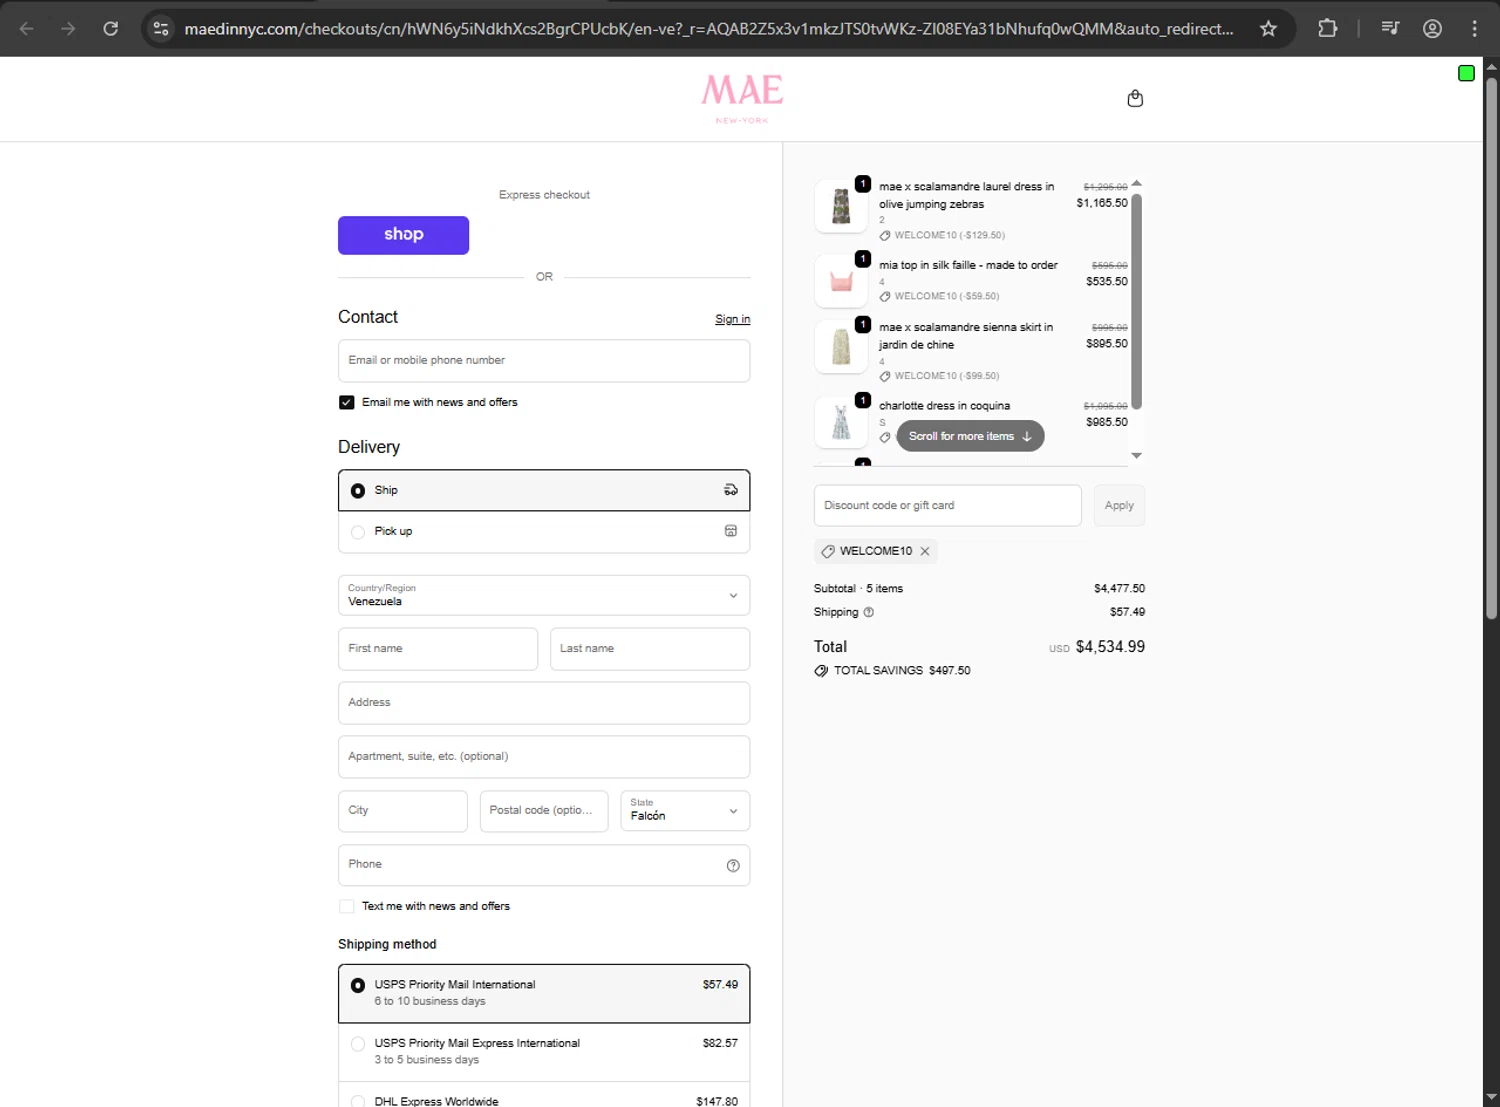The height and width of the screenshot is (1107, 1500).
Task: Apply the discount code
Action: tap(1119, 506)
